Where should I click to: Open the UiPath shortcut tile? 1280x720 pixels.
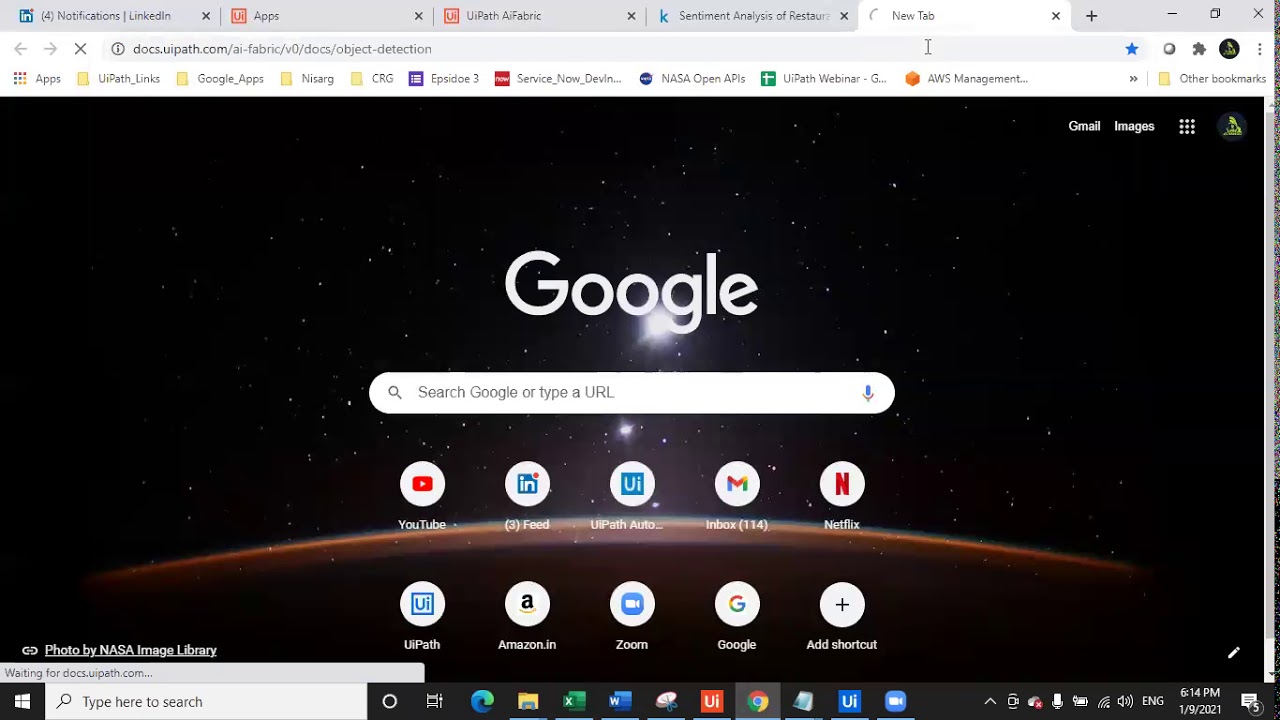[x=422, y=616]
